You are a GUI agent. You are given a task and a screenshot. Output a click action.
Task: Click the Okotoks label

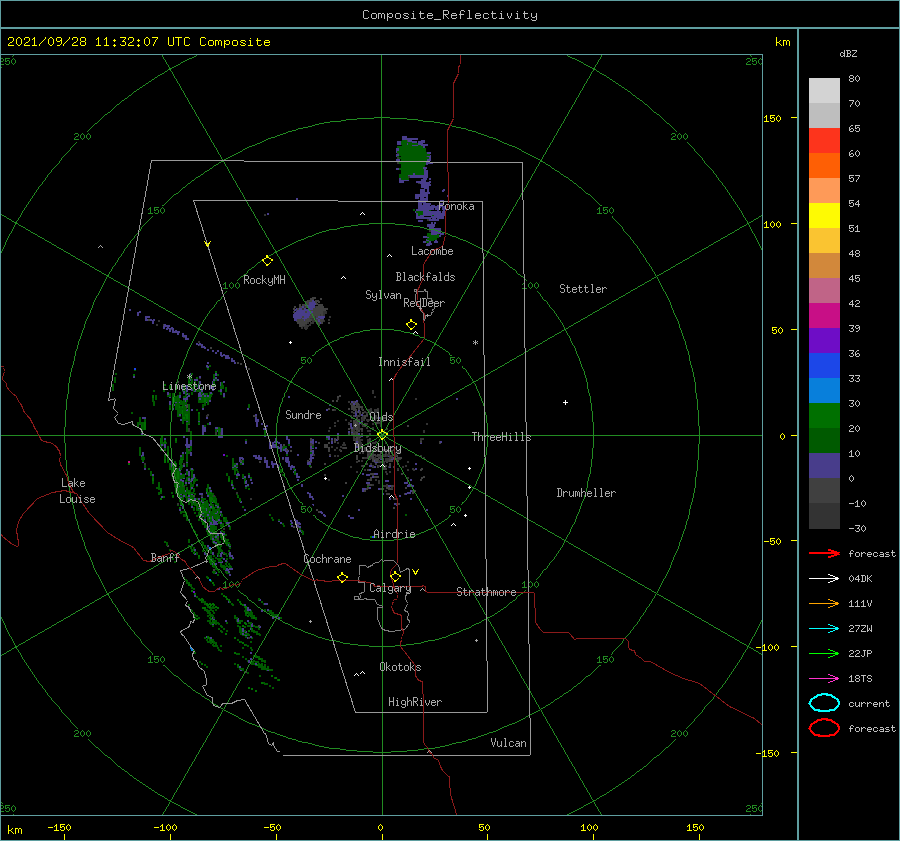coord(400,667)
